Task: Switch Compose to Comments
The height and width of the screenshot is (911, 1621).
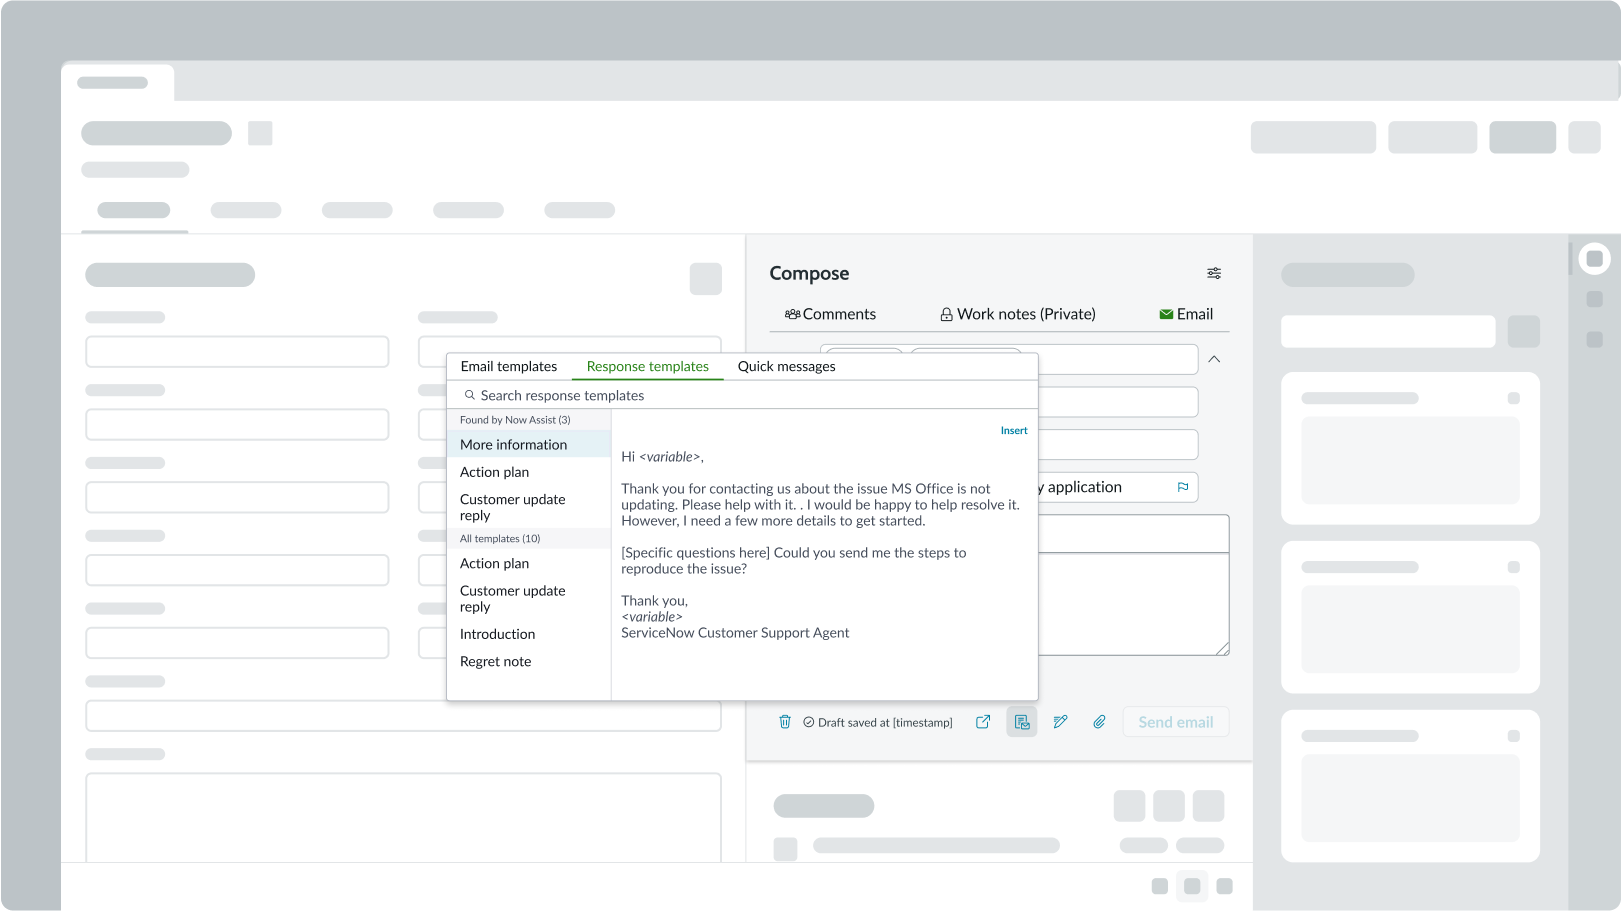Action: pos(830,314)
